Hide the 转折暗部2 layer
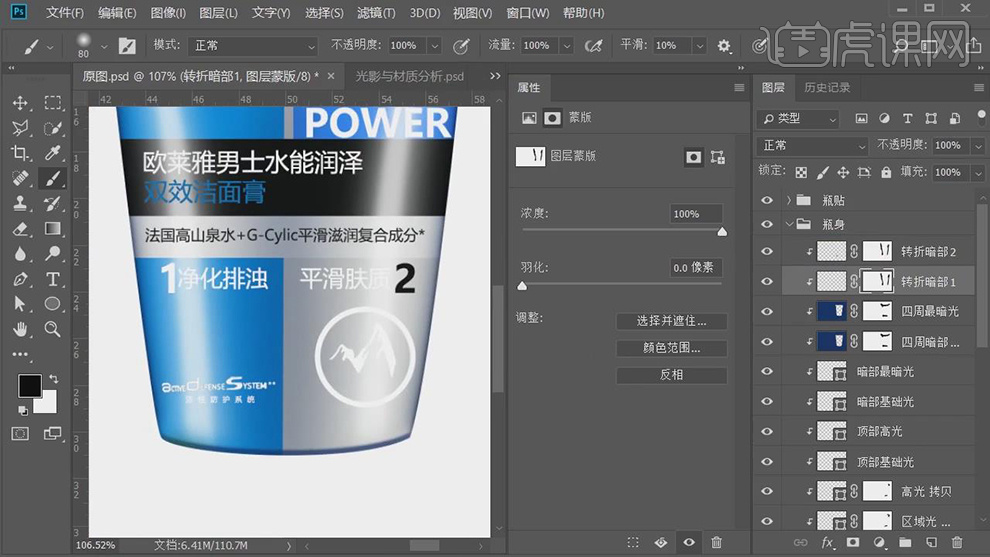The width and height of the screenshot is (990, 557). (767, 251)
